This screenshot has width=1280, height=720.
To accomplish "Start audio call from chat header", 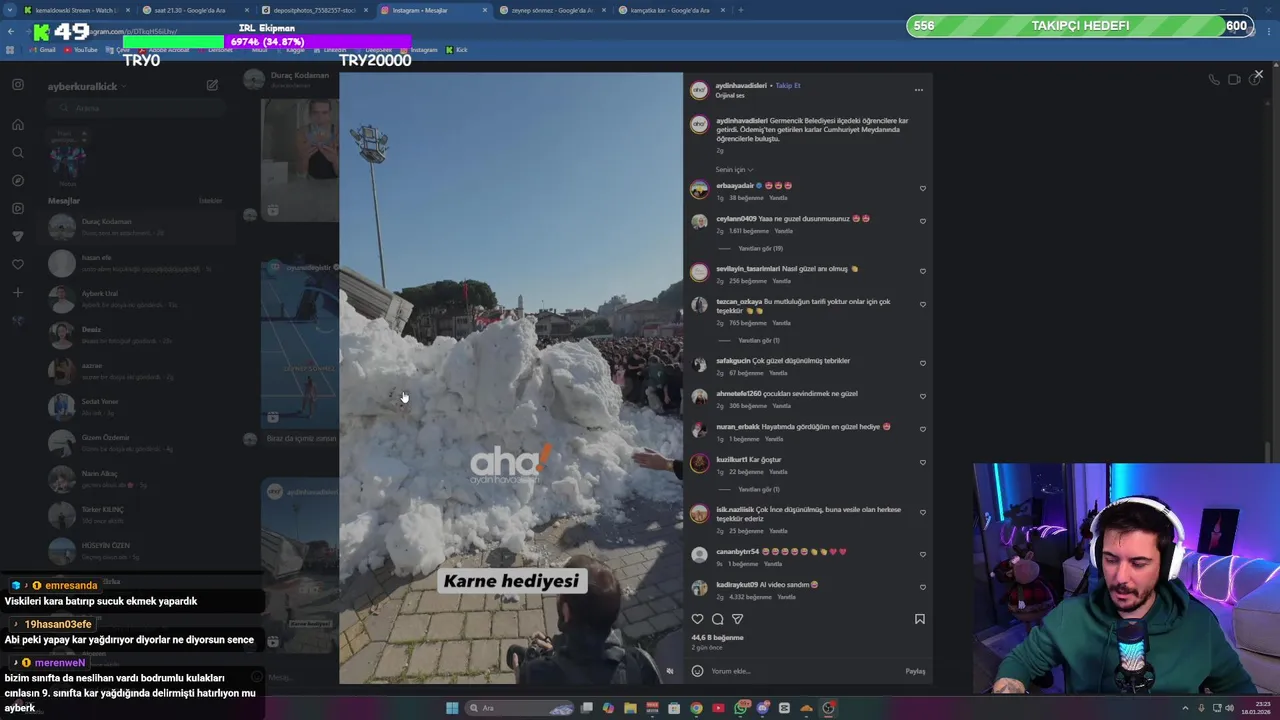I will coord(1213,80).
